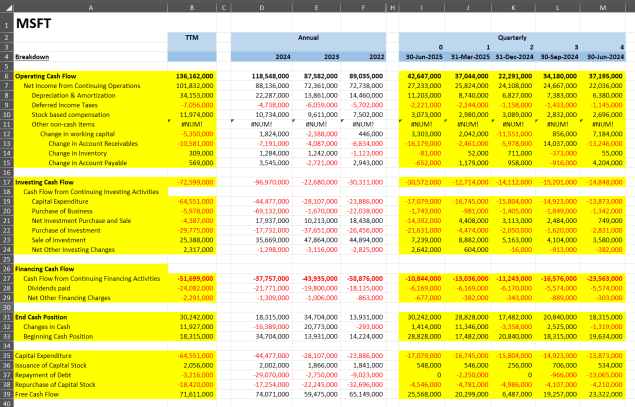Select column K header
Viewport: 635px width, 407px height.
click(513, 7)
